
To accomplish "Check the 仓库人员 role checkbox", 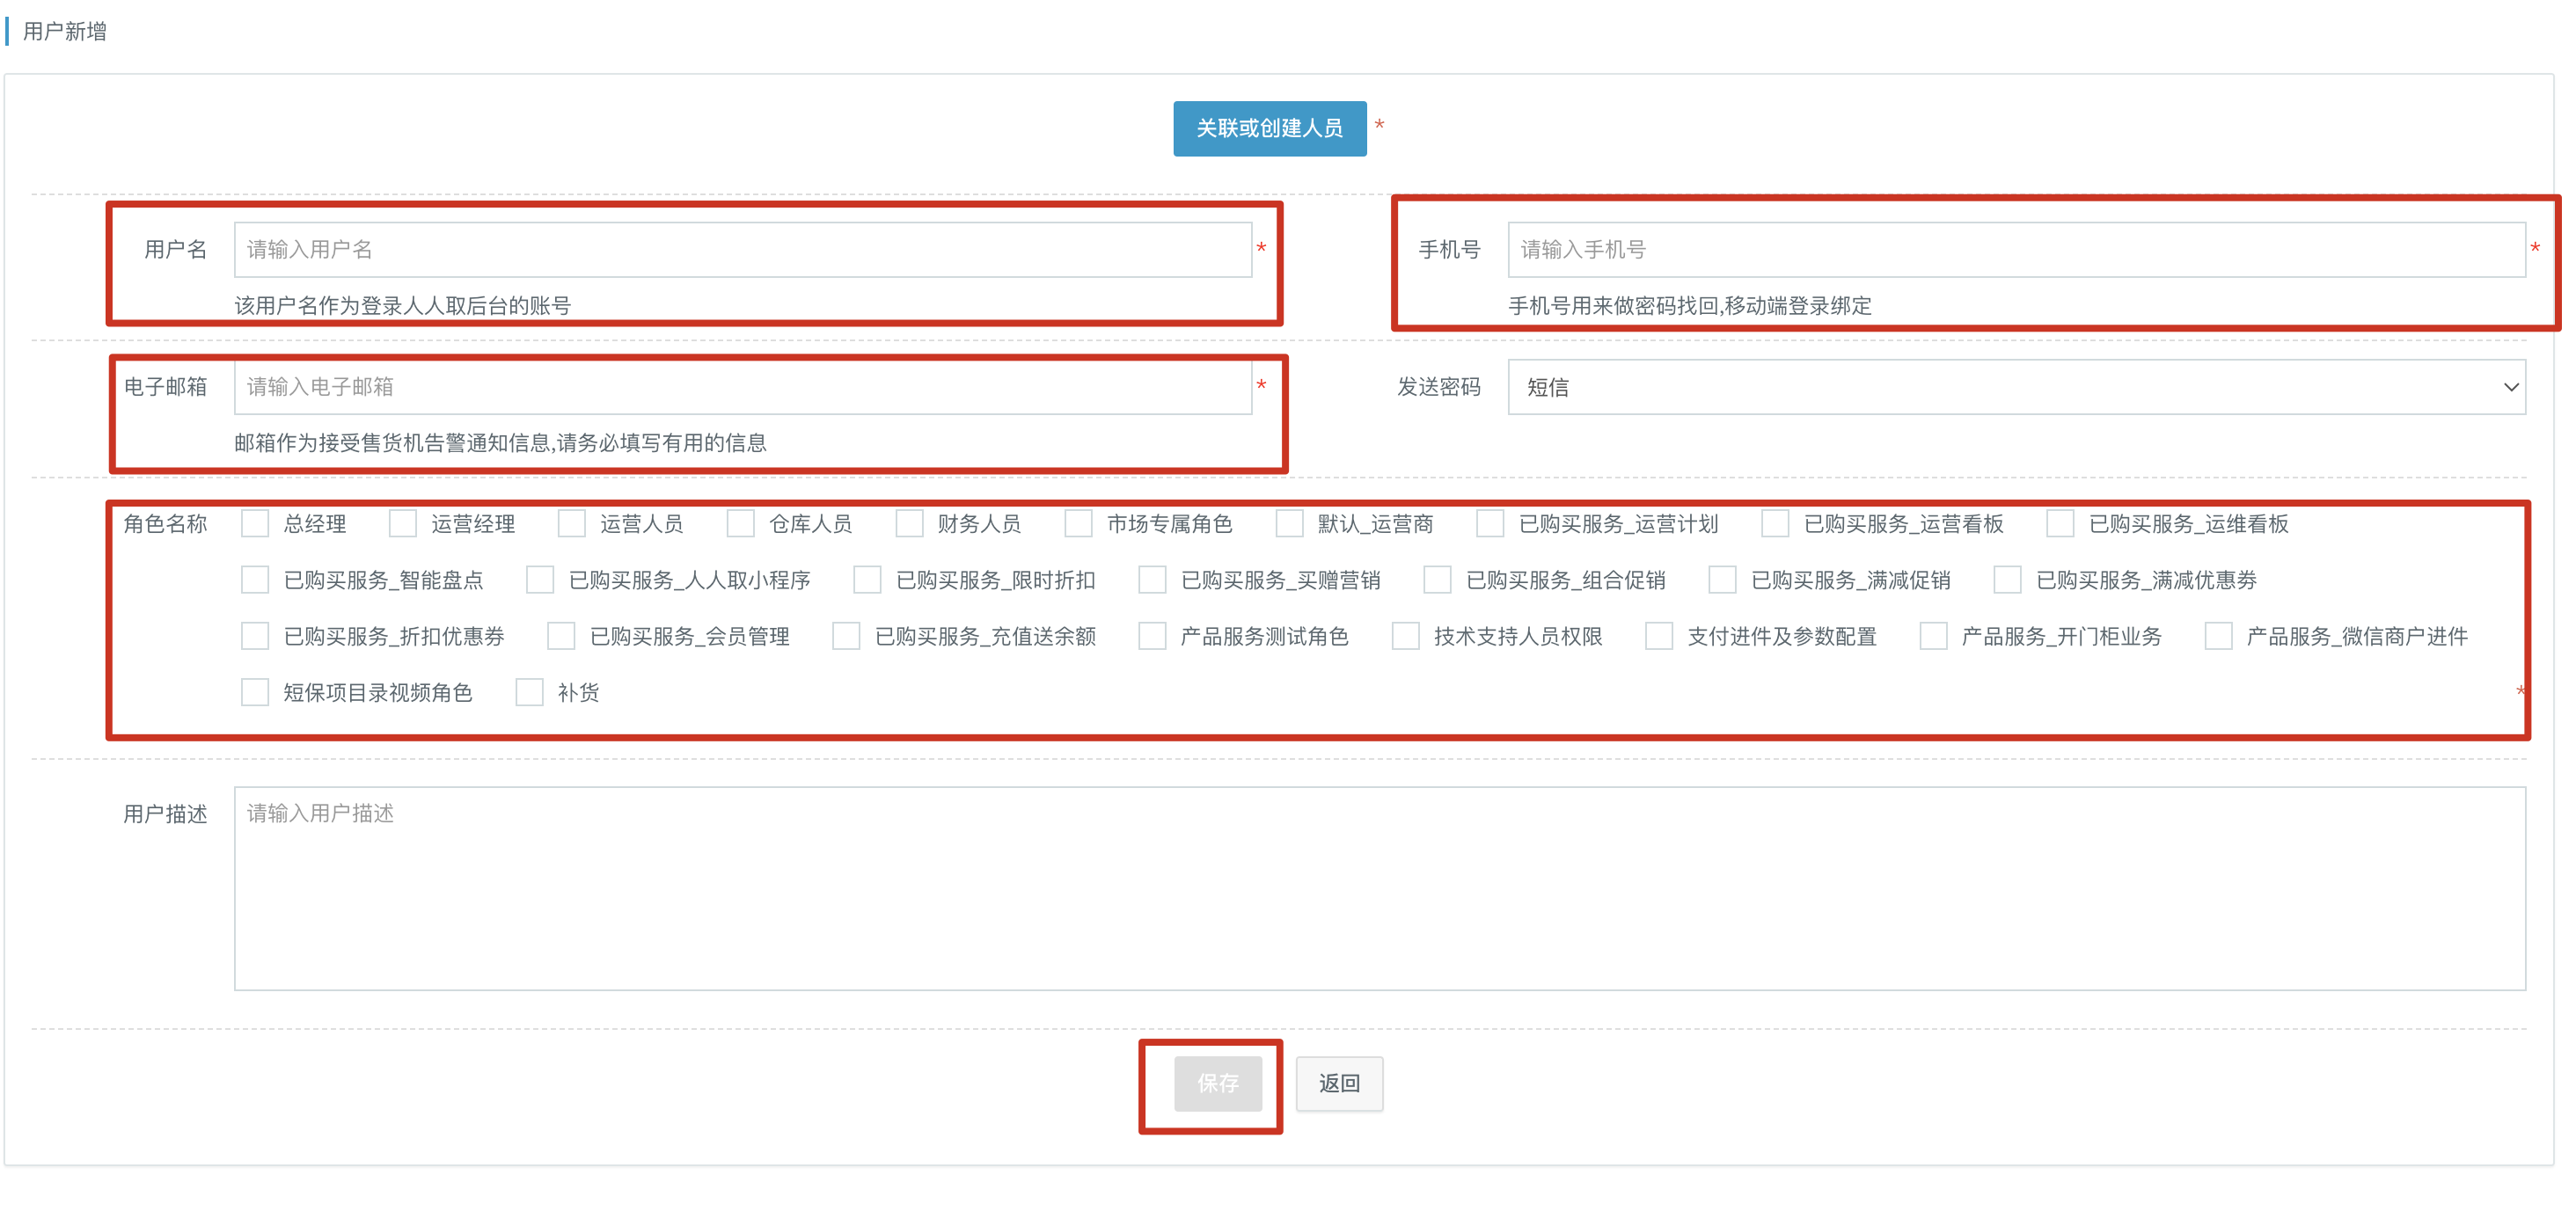I will pos(741,523).
